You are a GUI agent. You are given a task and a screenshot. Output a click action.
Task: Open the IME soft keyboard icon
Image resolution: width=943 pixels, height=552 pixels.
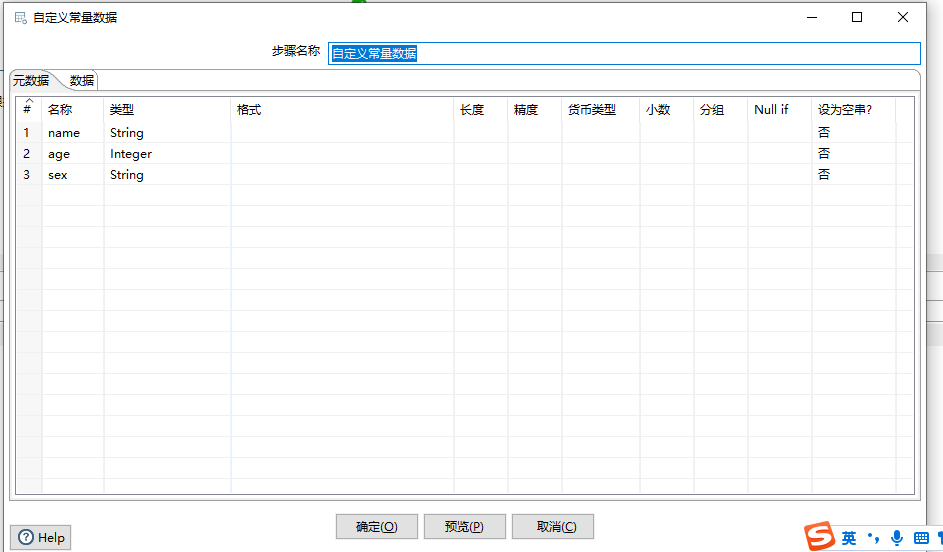tap(921, 538)
